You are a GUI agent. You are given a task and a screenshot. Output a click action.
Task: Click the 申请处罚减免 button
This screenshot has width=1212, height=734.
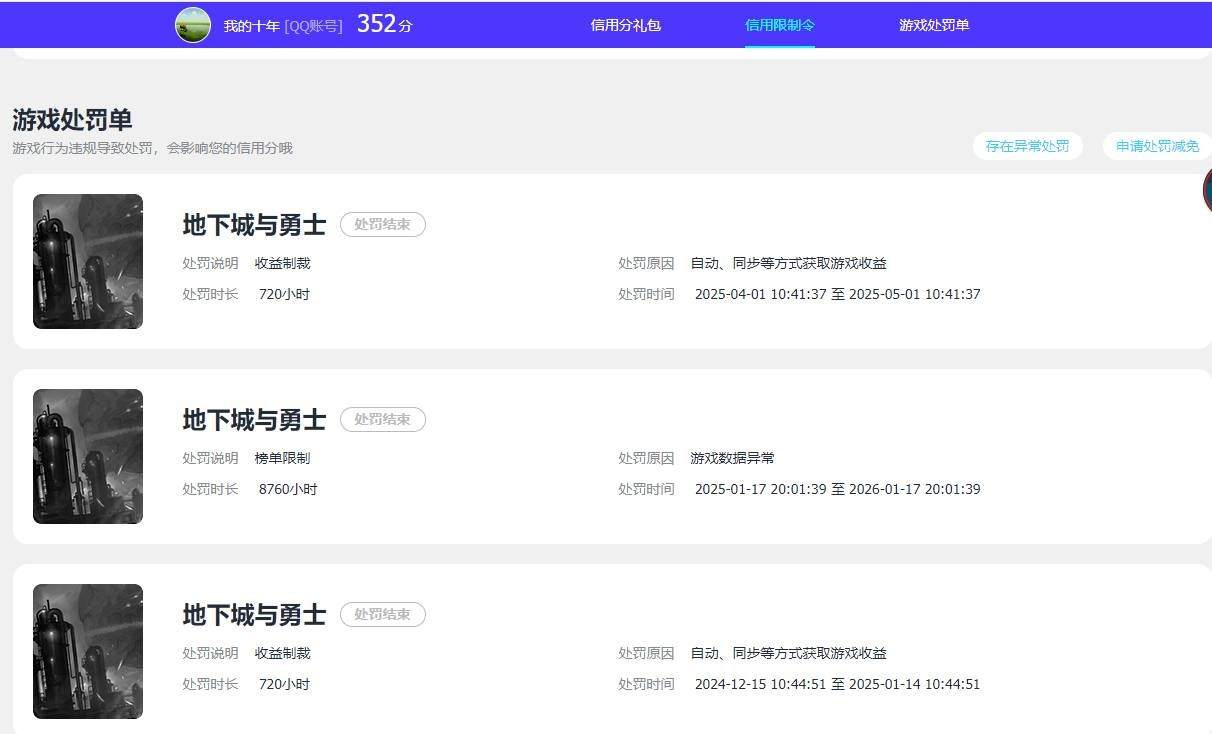click(x=1157, y=146)
